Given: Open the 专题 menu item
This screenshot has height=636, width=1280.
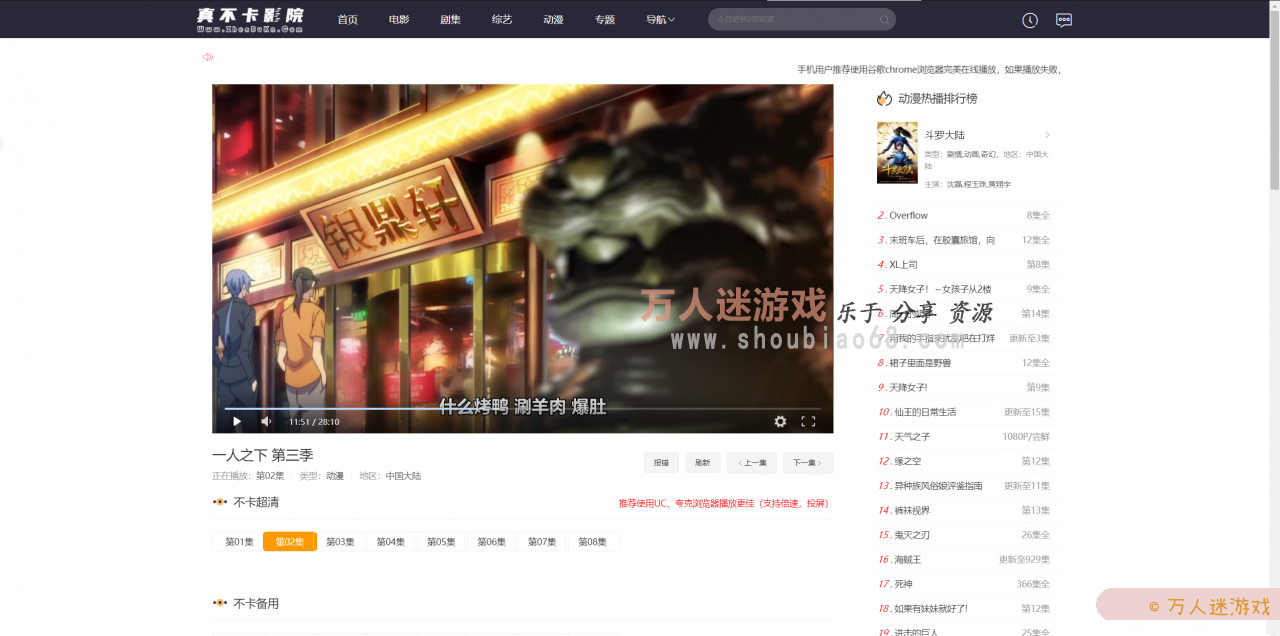Looking at the screenshot, I should pyautogui.click(x=605, y=20).
